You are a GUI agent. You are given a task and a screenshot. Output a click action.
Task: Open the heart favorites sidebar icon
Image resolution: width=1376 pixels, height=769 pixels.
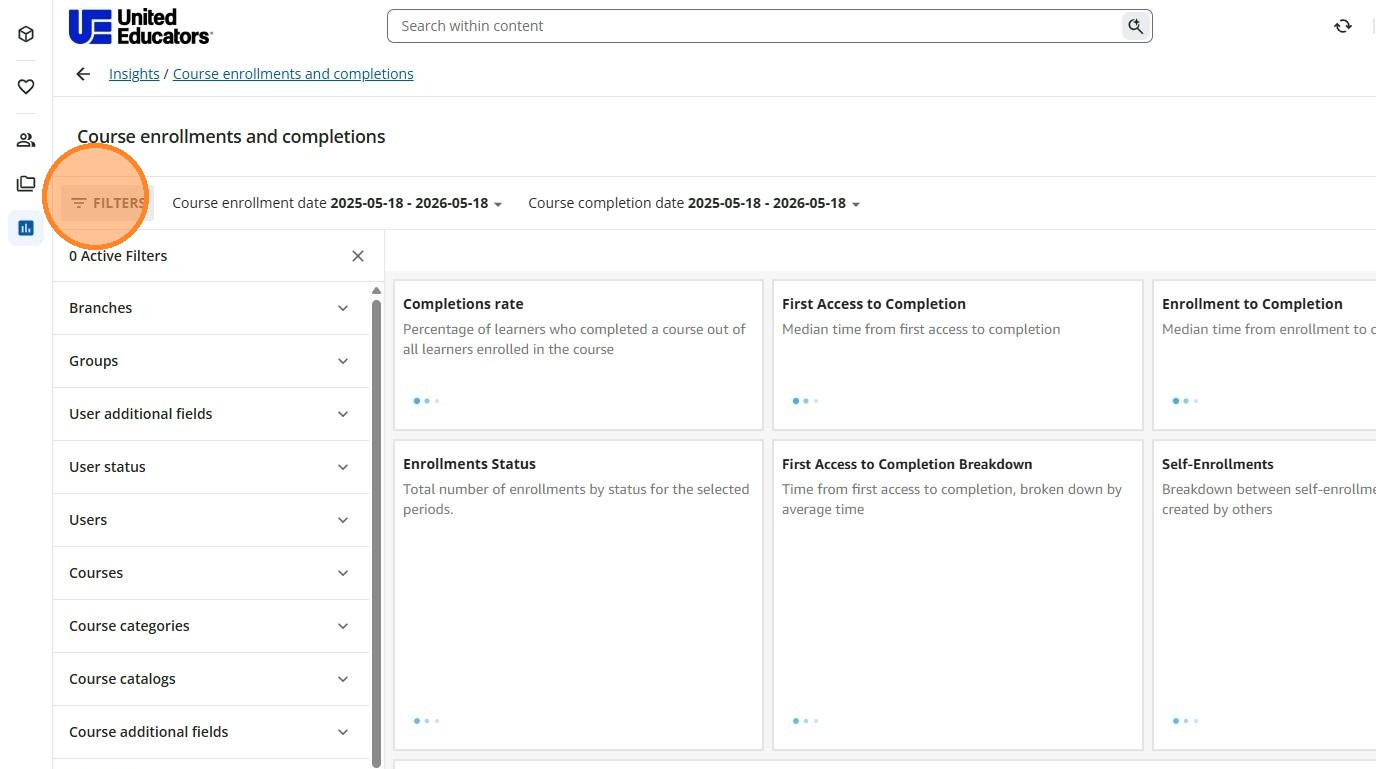click(x=26, y=87)
